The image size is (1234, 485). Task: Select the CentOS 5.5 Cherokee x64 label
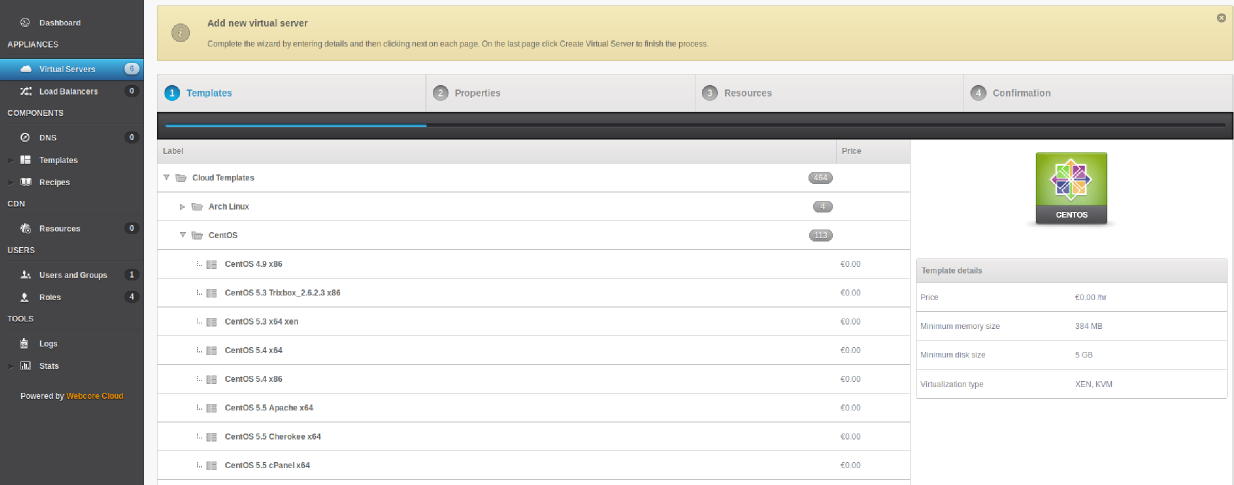point(273,437)
